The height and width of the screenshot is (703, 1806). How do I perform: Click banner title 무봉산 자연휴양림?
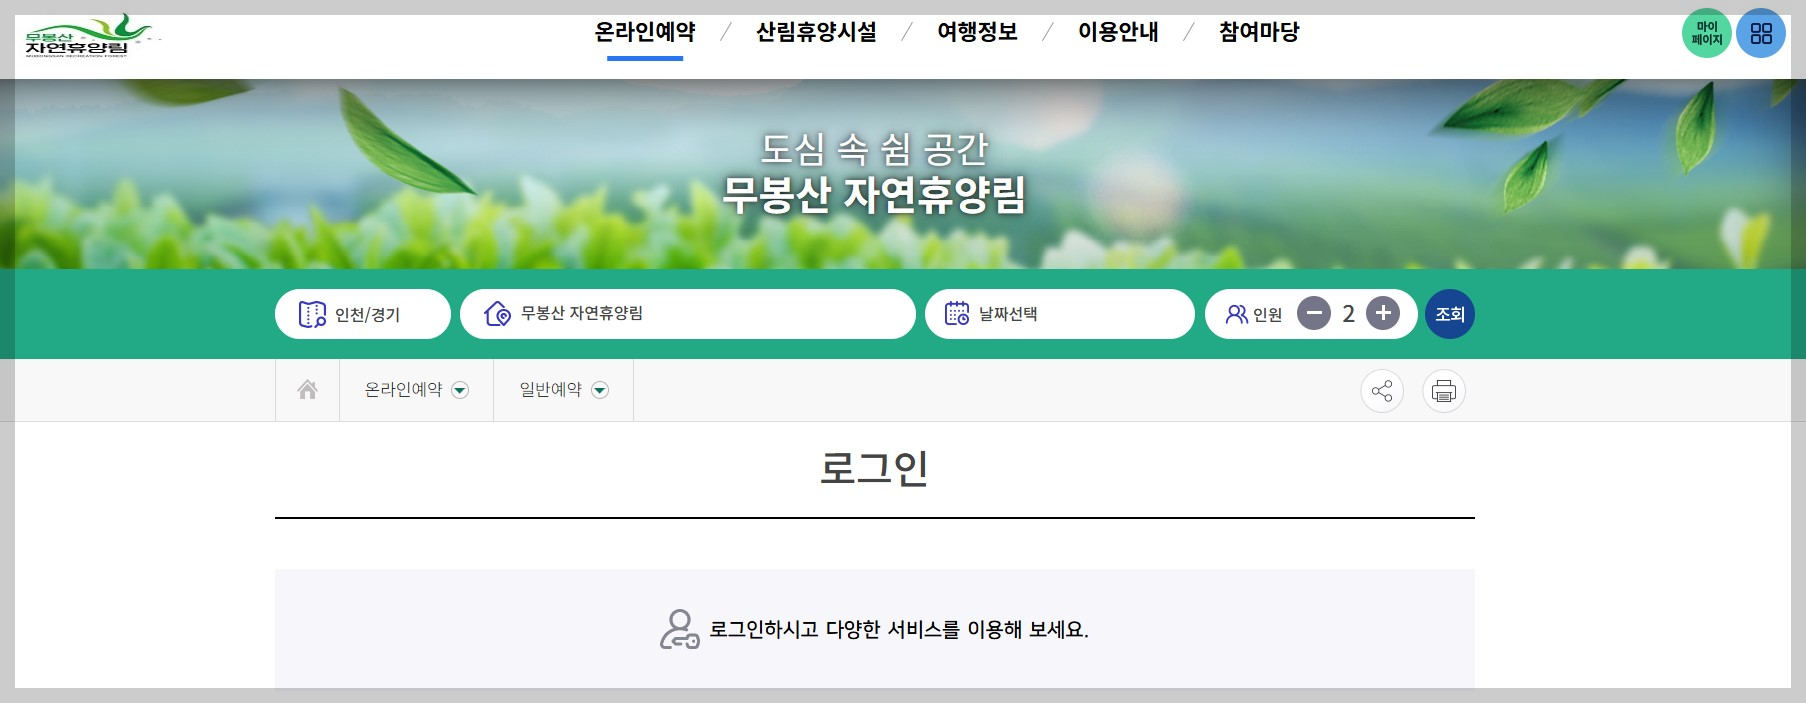pyautogui.click(x=874, y=195)
